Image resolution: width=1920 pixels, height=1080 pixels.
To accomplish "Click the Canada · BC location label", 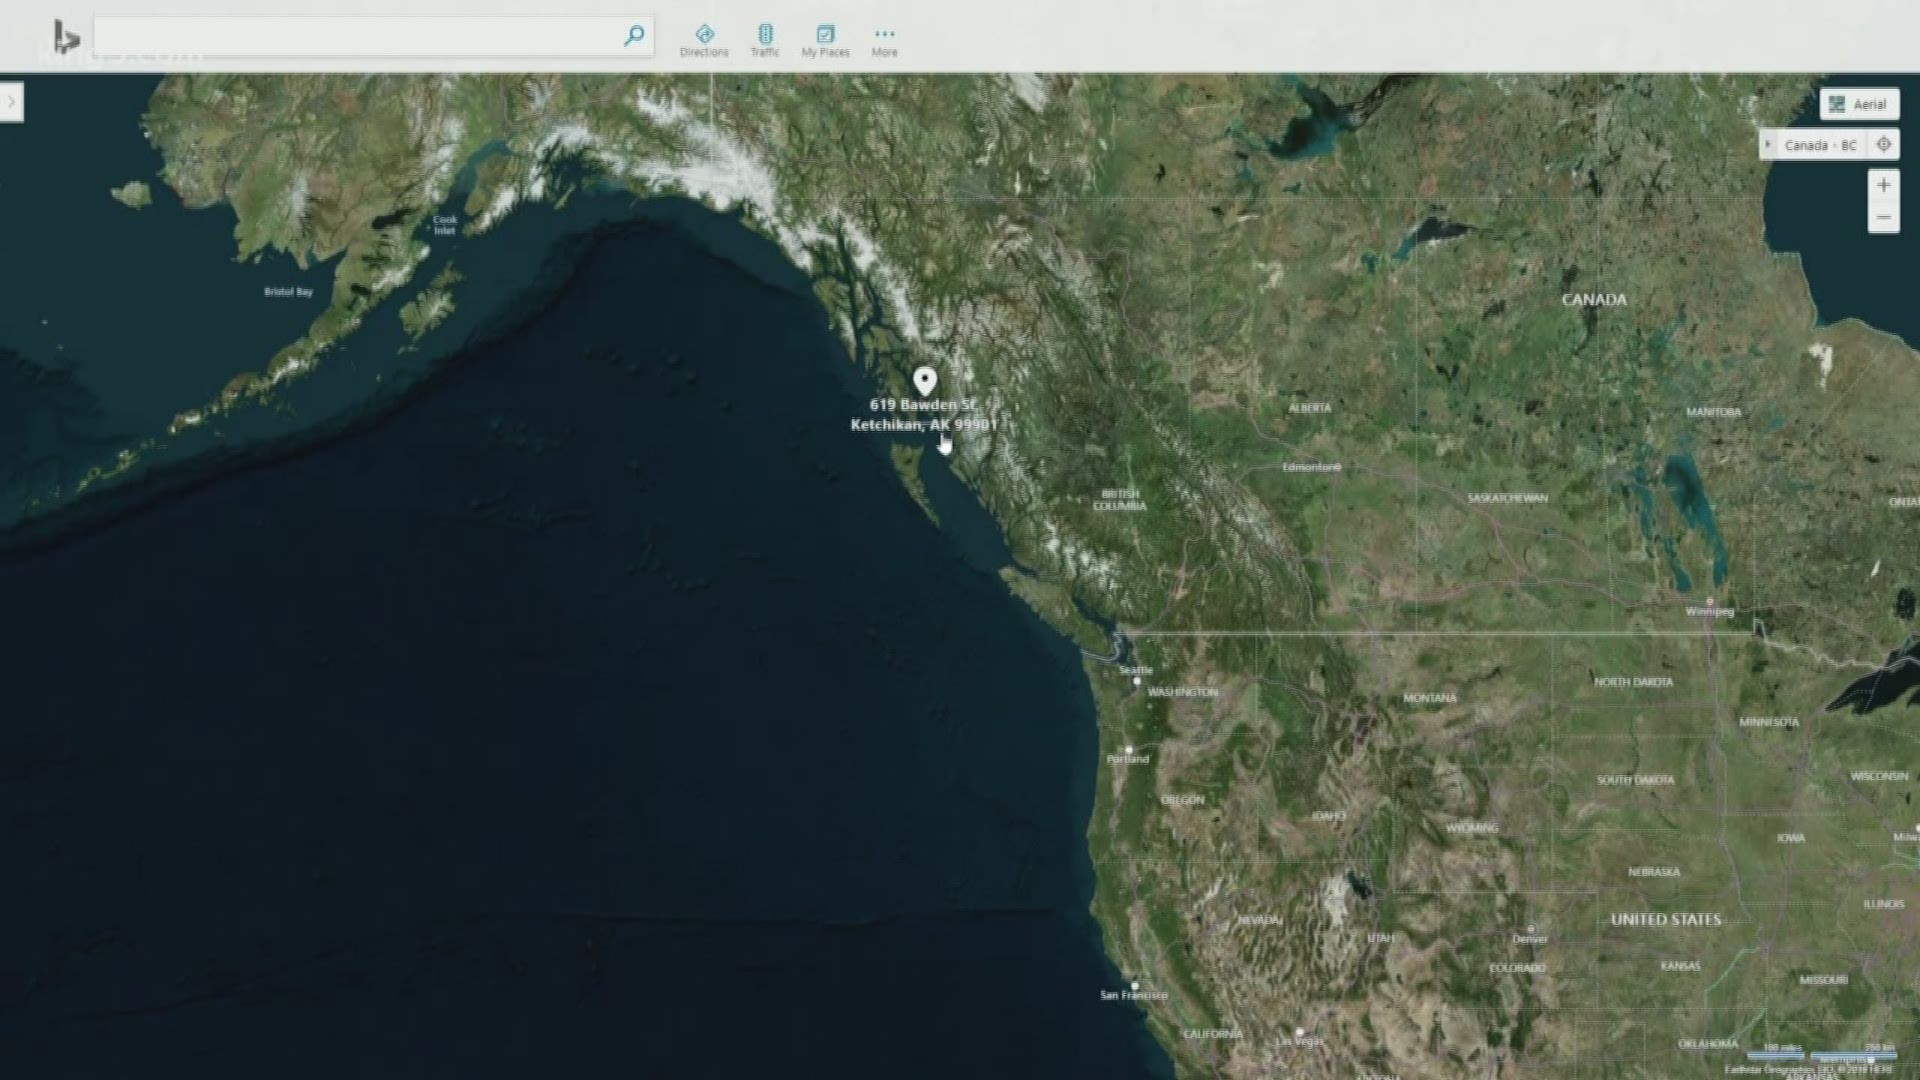I will pyautogui.click(x=1820, y=145).
